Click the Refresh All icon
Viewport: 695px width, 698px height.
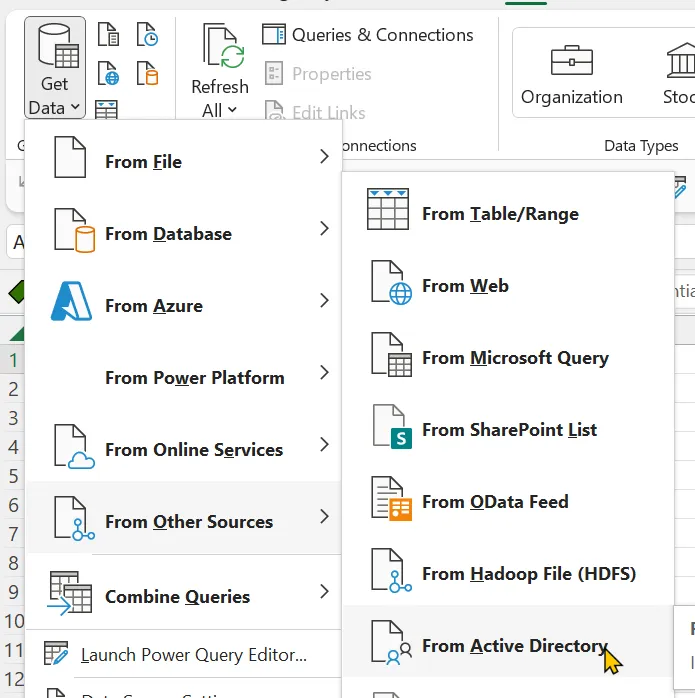(x=224, y=46)
